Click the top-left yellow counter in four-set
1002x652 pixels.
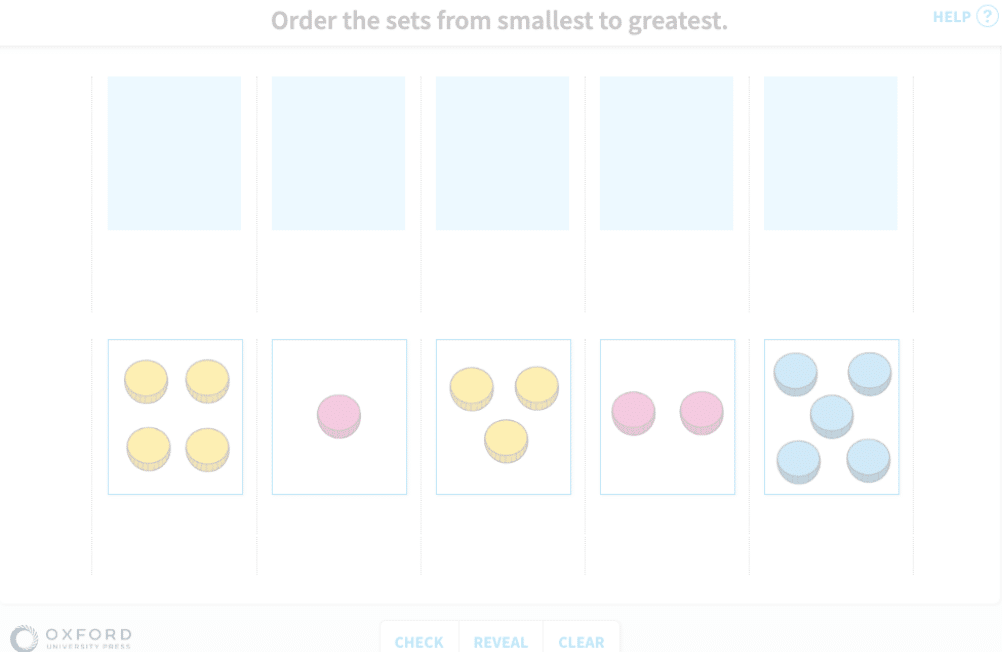coord(146,380)
